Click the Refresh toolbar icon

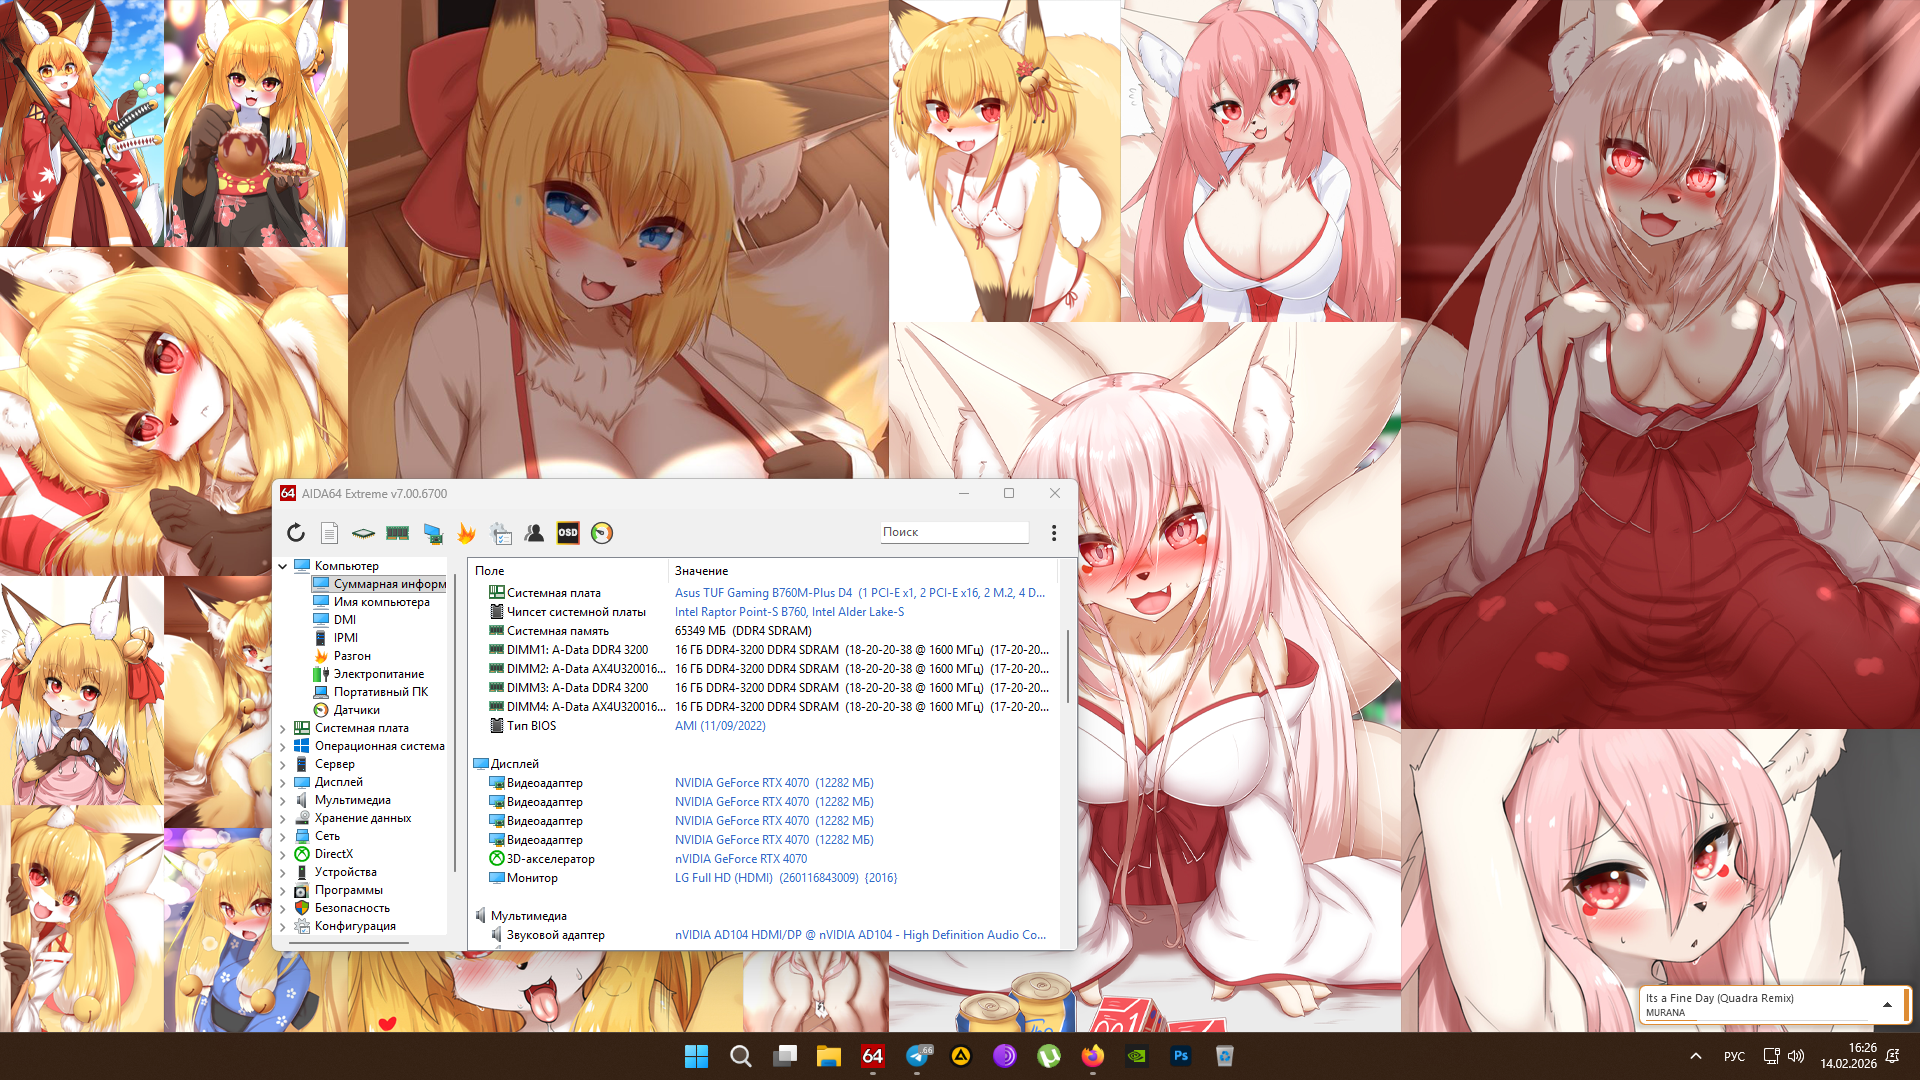[295, 533]
